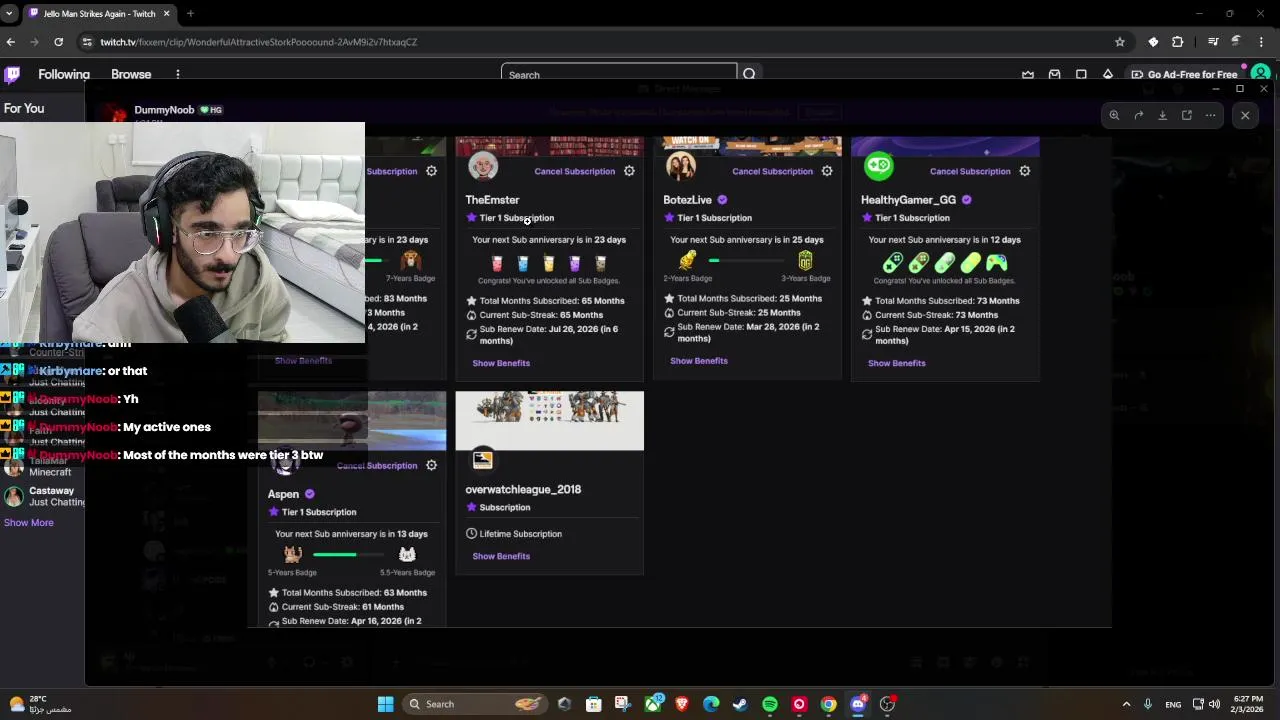Click TheEmster profile avatar
Screen dimensions: 1280x720
point(483,166)
